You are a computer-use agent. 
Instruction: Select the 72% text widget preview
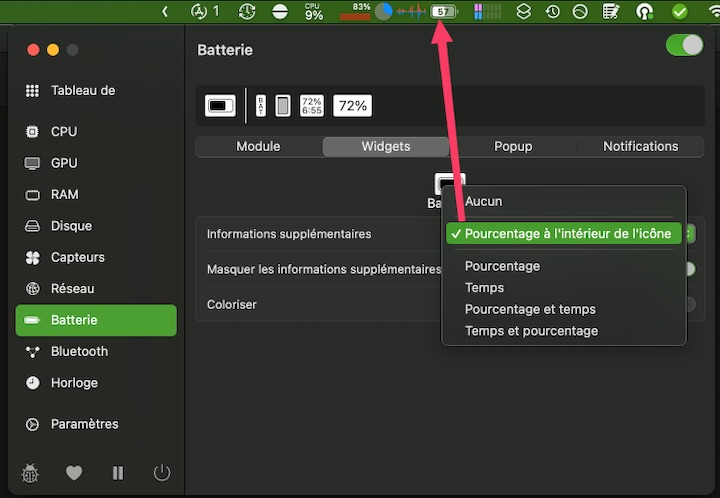click(x=351, y=105)
